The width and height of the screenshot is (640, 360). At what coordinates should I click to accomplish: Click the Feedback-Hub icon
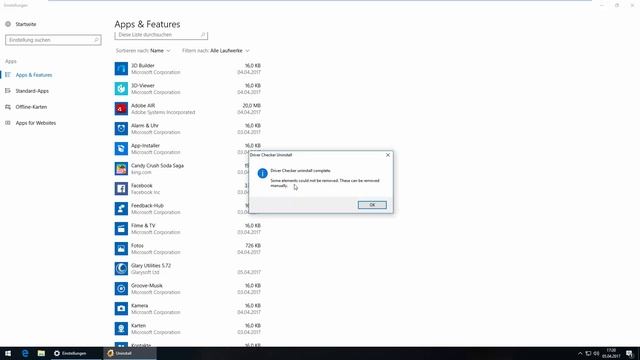point(121,209)
